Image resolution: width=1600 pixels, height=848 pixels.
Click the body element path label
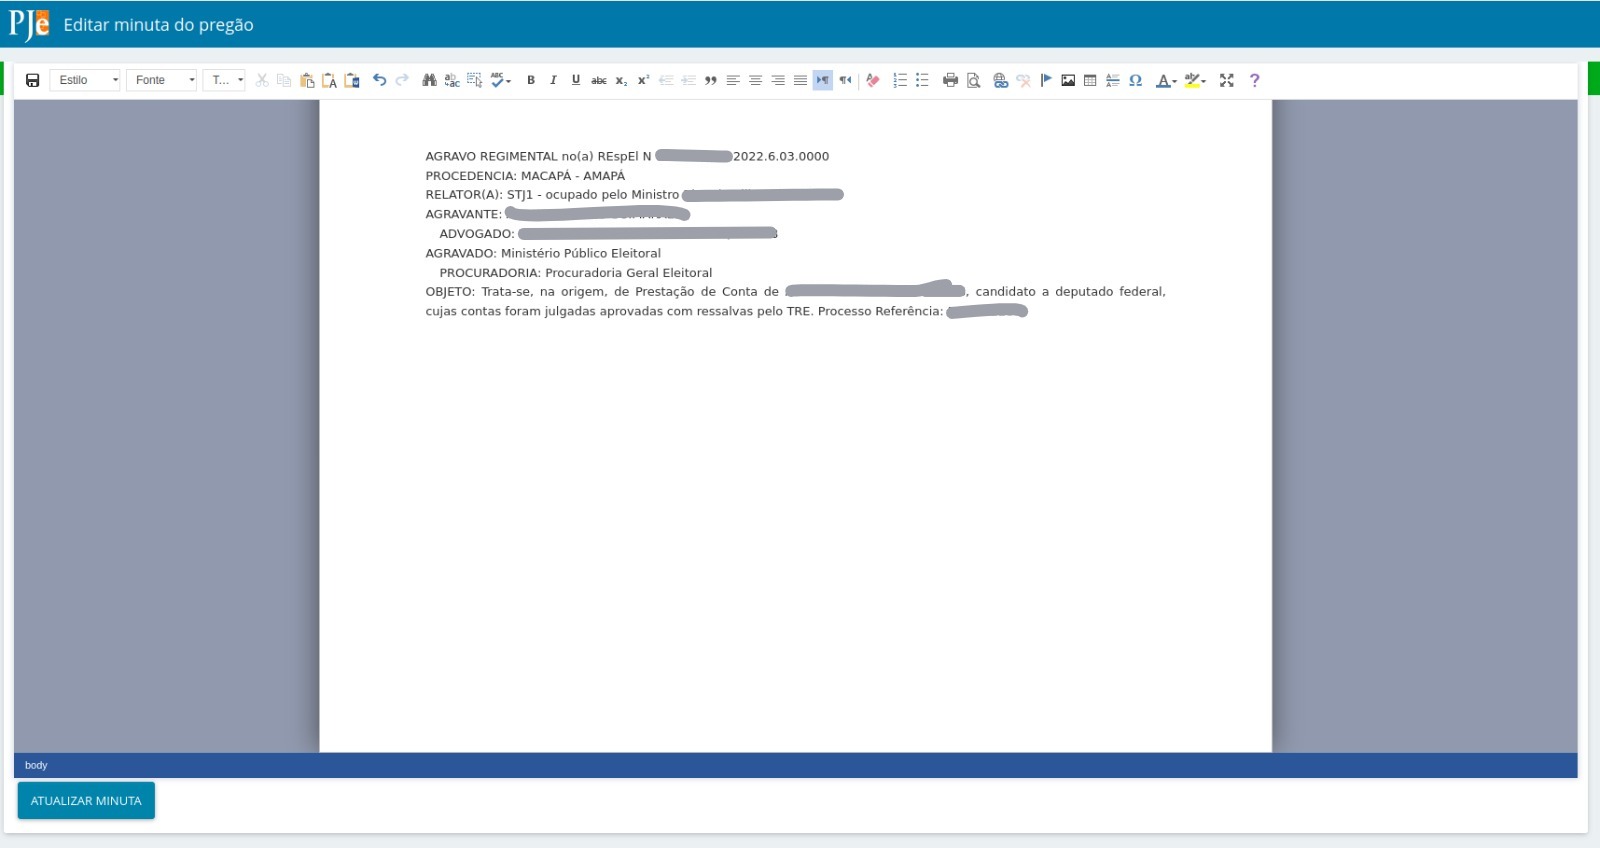(x=36, y=765)
